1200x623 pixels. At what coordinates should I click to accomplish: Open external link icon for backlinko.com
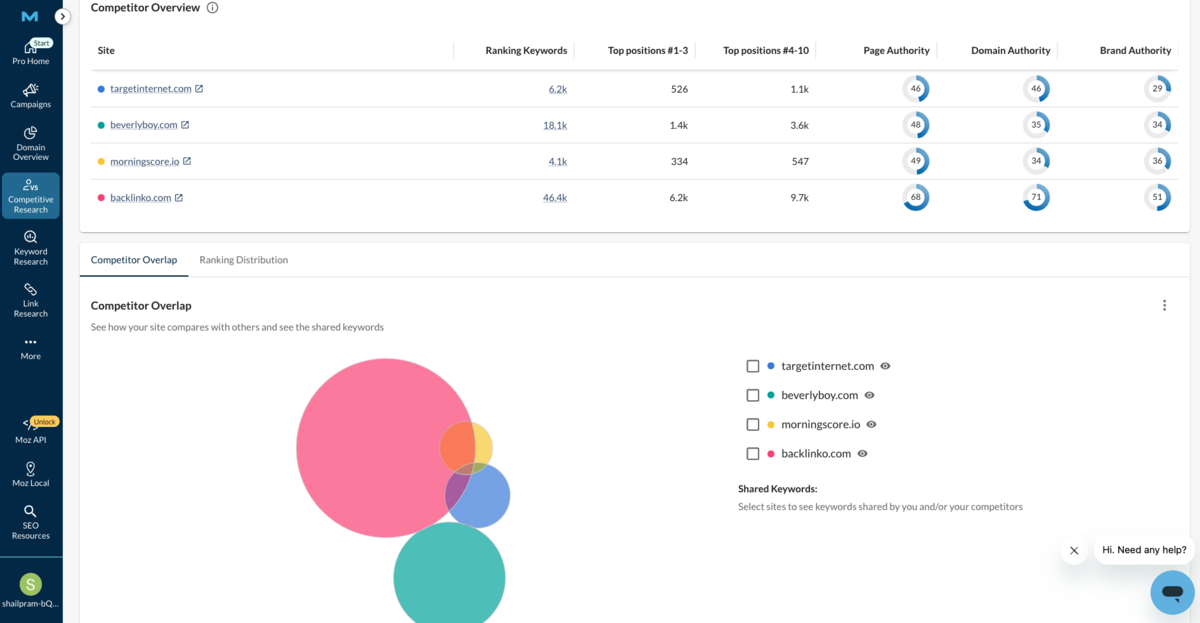179,198
